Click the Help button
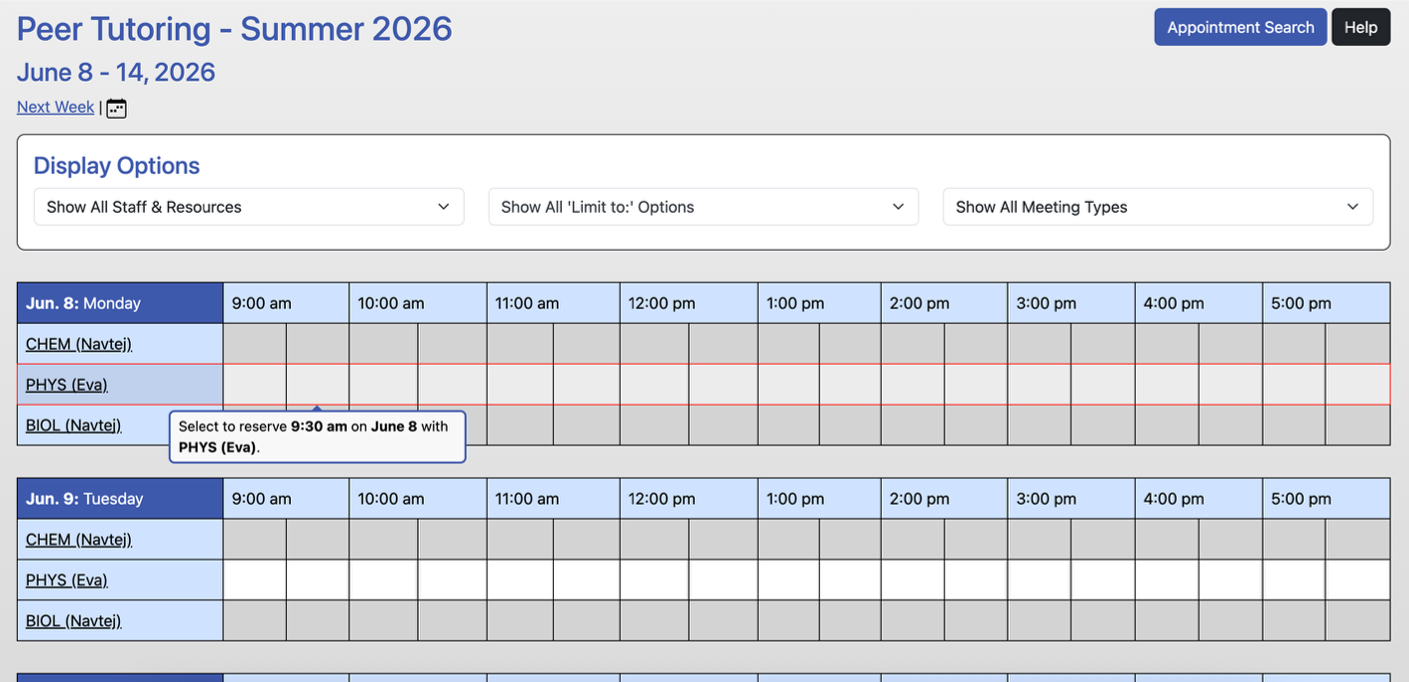The image size is (1409, 682). [1360, 27]
